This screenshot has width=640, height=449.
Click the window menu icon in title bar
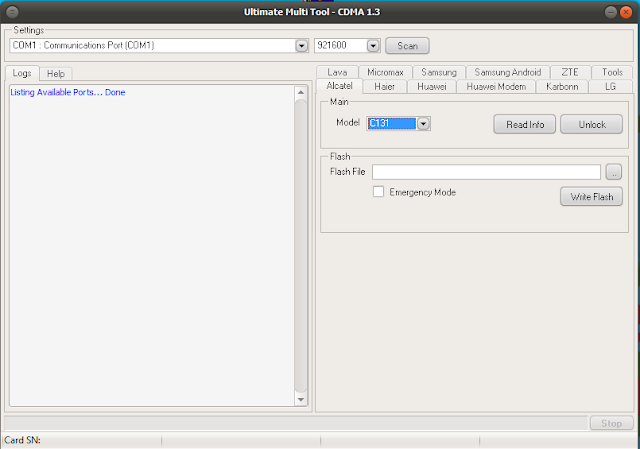(x=12, y=12)
